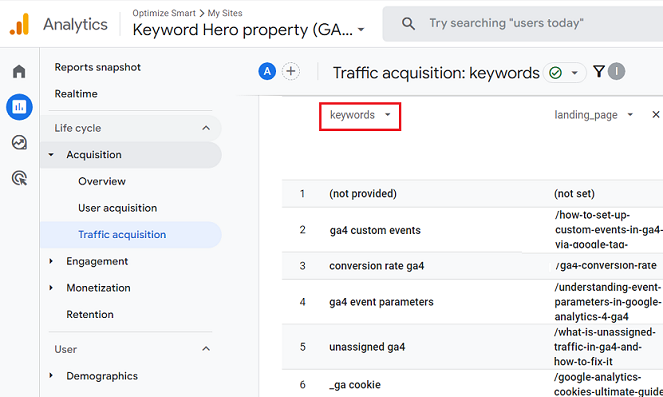Select the Reports icon in left rail
This screenshot has width=663, height=397.
point(19,107)
